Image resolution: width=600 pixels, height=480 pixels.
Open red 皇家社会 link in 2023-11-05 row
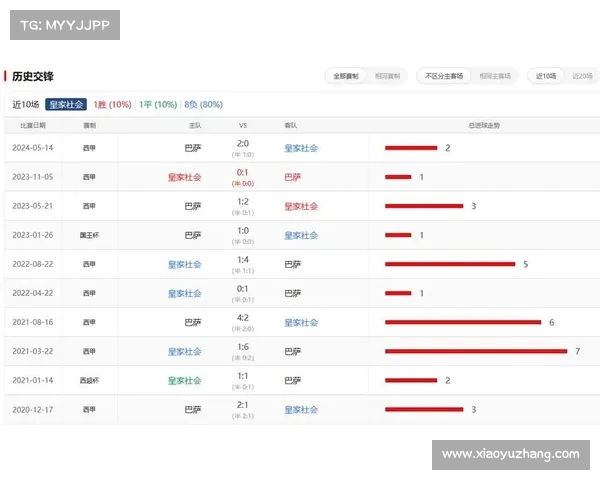pos(184,177)
